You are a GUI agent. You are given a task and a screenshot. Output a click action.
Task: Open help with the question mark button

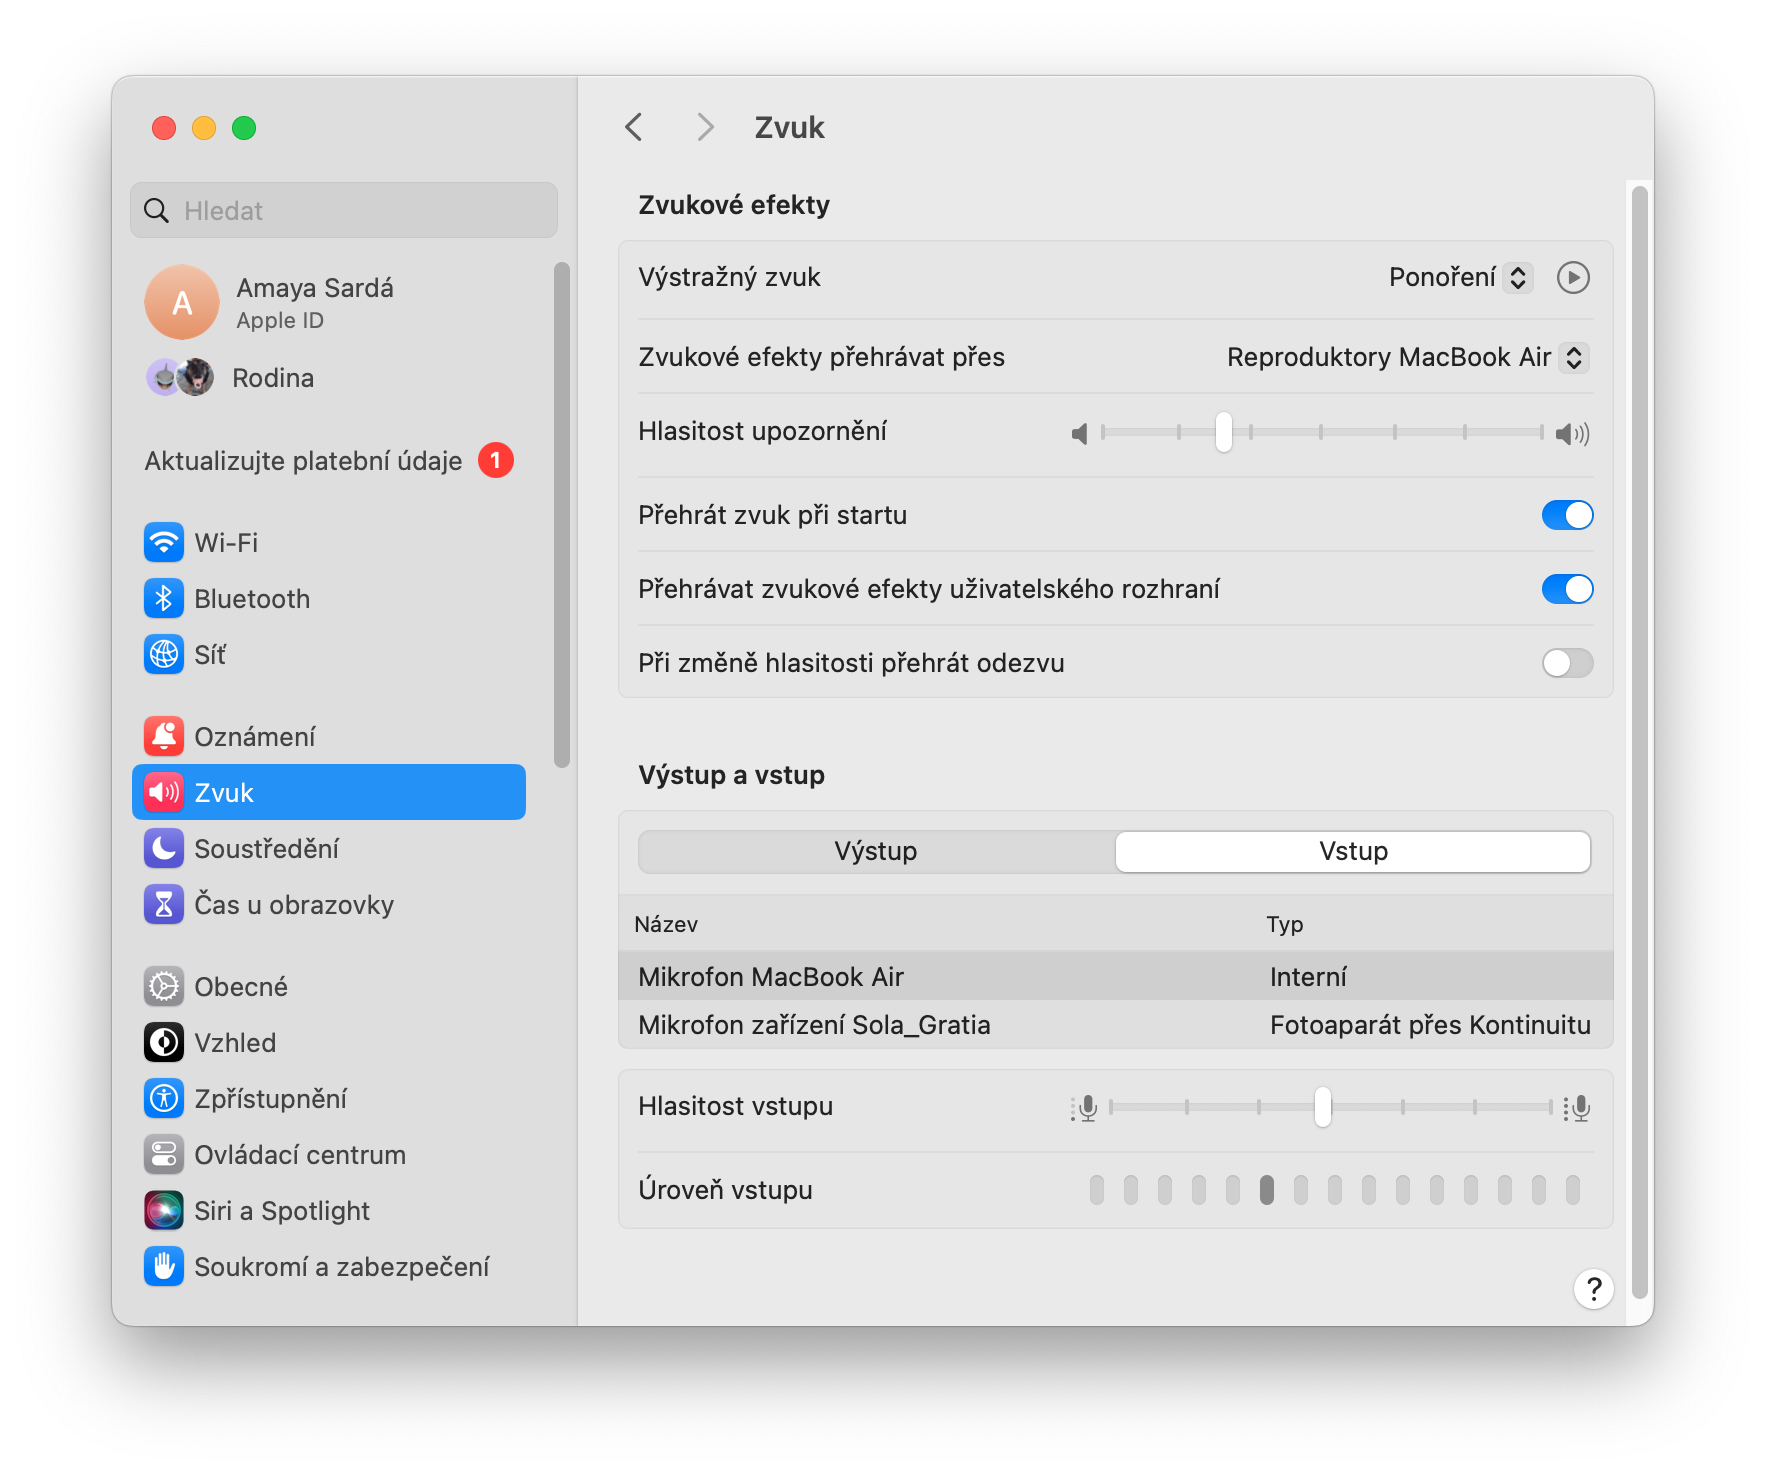pyautogui.click(x=1594, y=1289)
